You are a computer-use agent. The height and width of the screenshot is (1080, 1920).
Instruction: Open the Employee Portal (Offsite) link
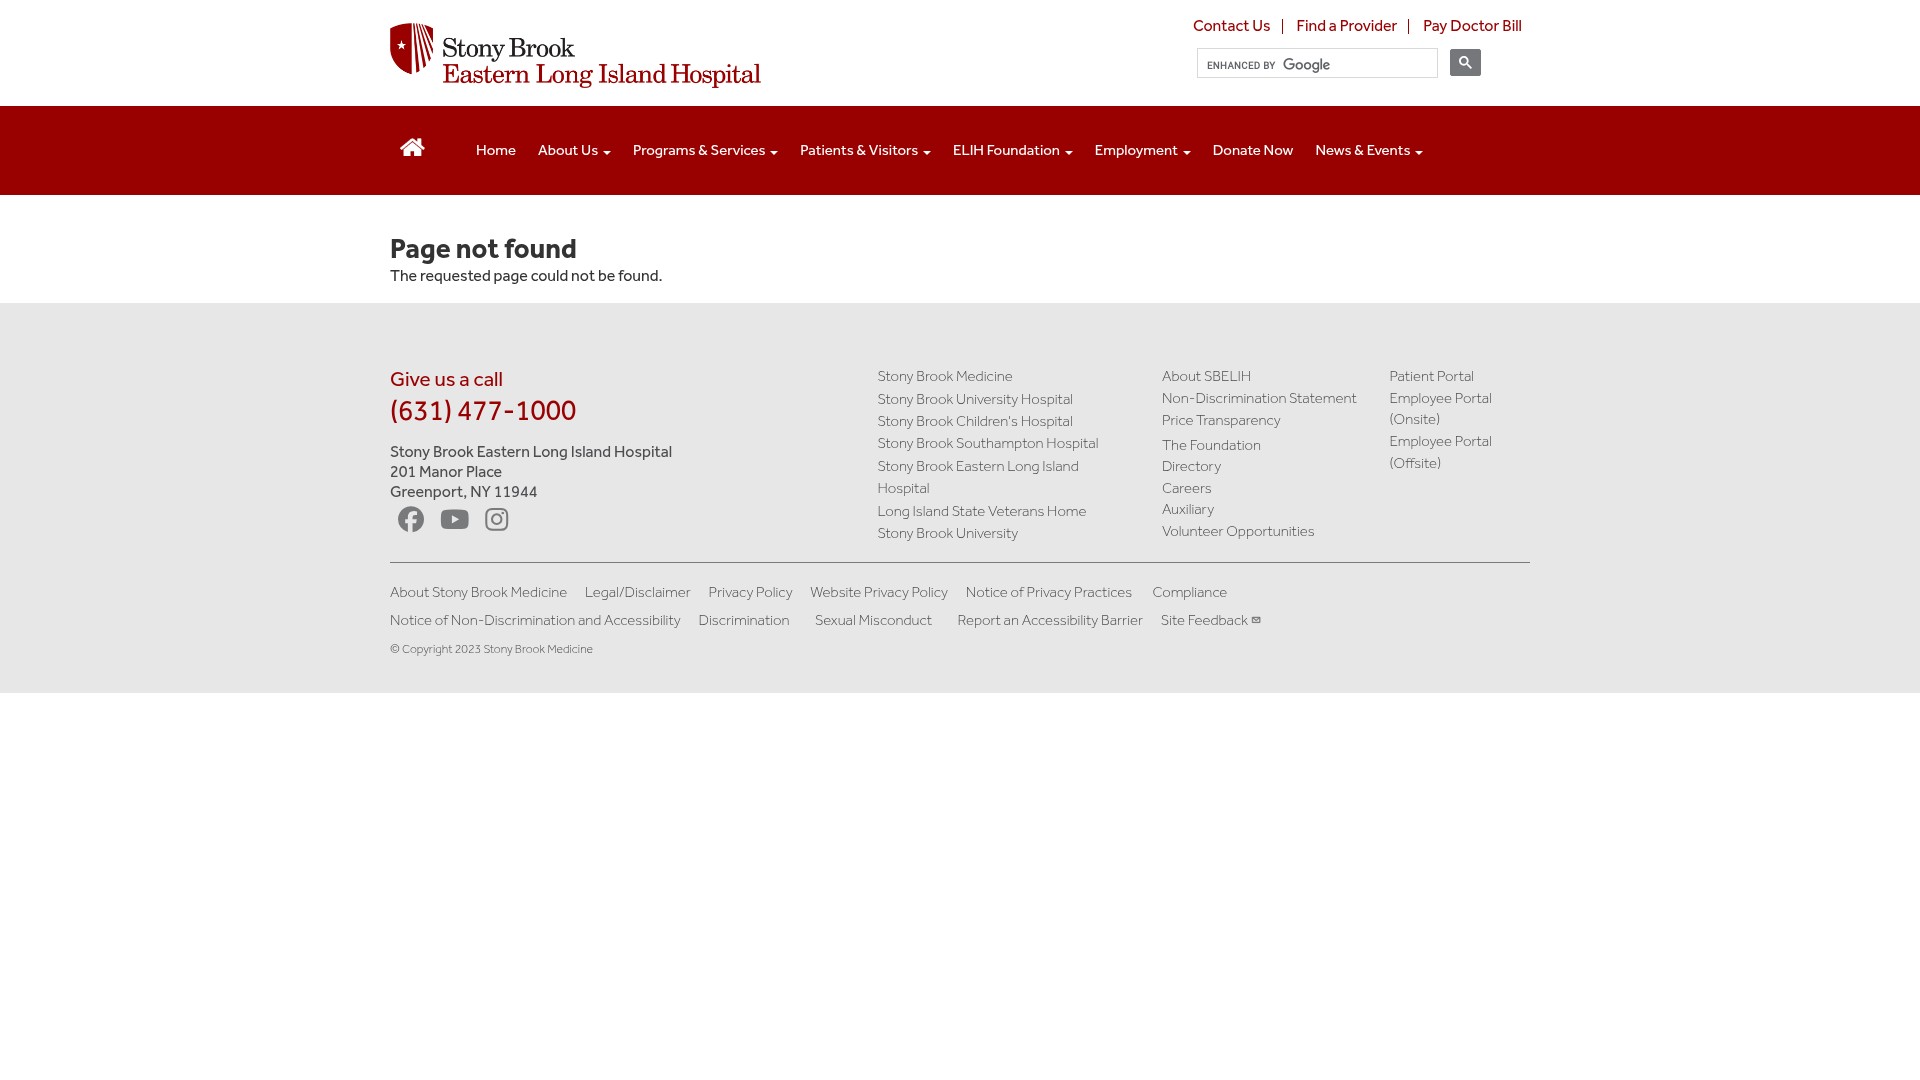pyautogui.click(x=1440, y=452)
